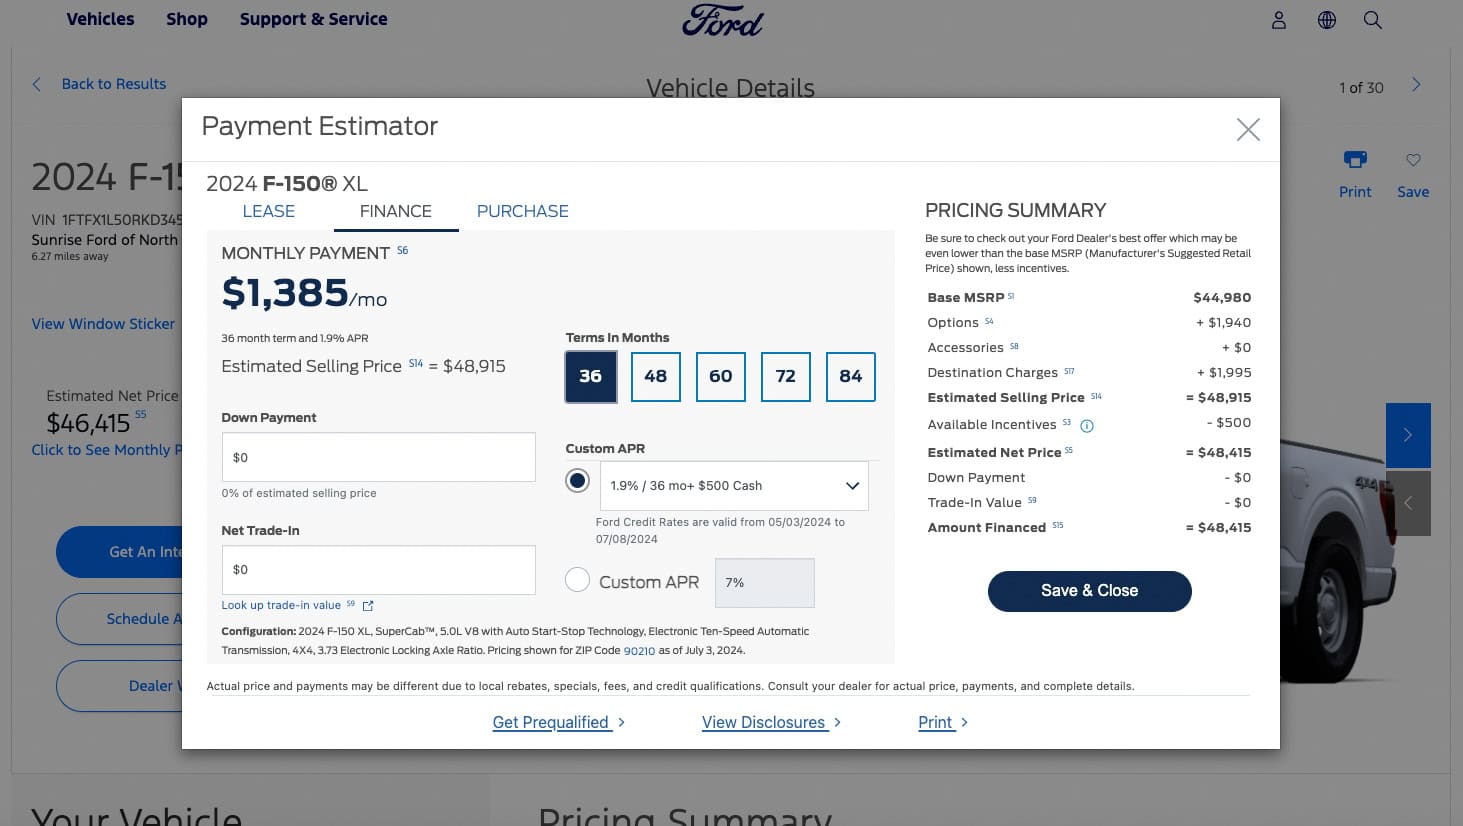The width and height of the screenshot is (1463, 826).
Task: Show info for Available Incentives
Action: point(1087,426)
